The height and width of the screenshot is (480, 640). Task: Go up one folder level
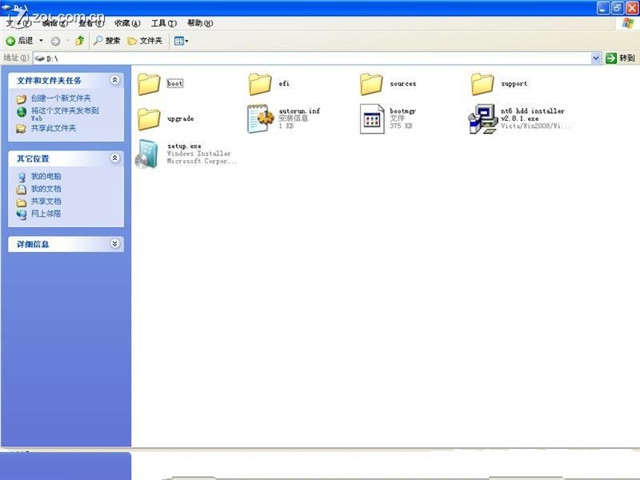(80, 40)
